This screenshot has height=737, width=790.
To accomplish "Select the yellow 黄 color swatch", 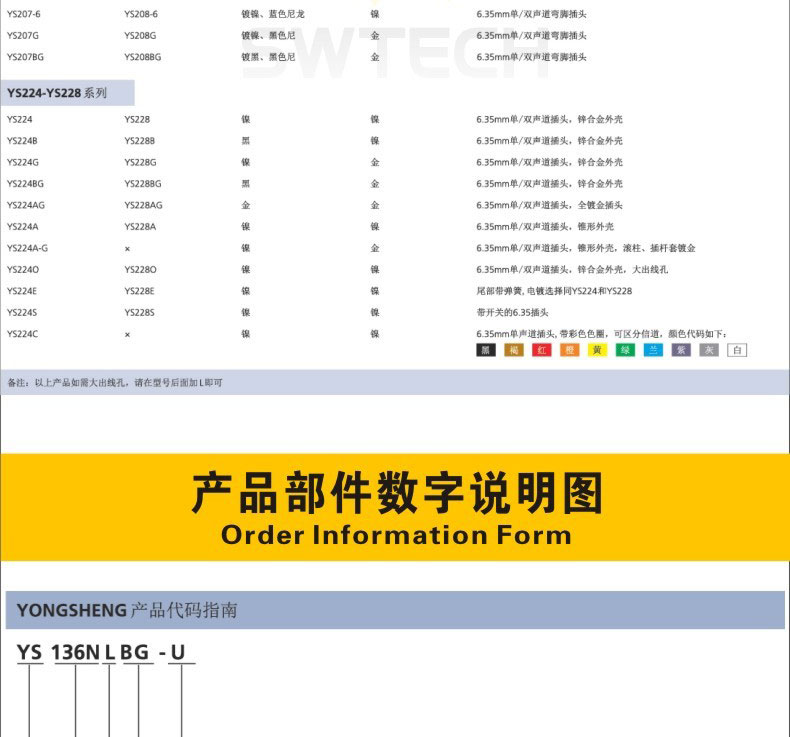I will 597,350.
